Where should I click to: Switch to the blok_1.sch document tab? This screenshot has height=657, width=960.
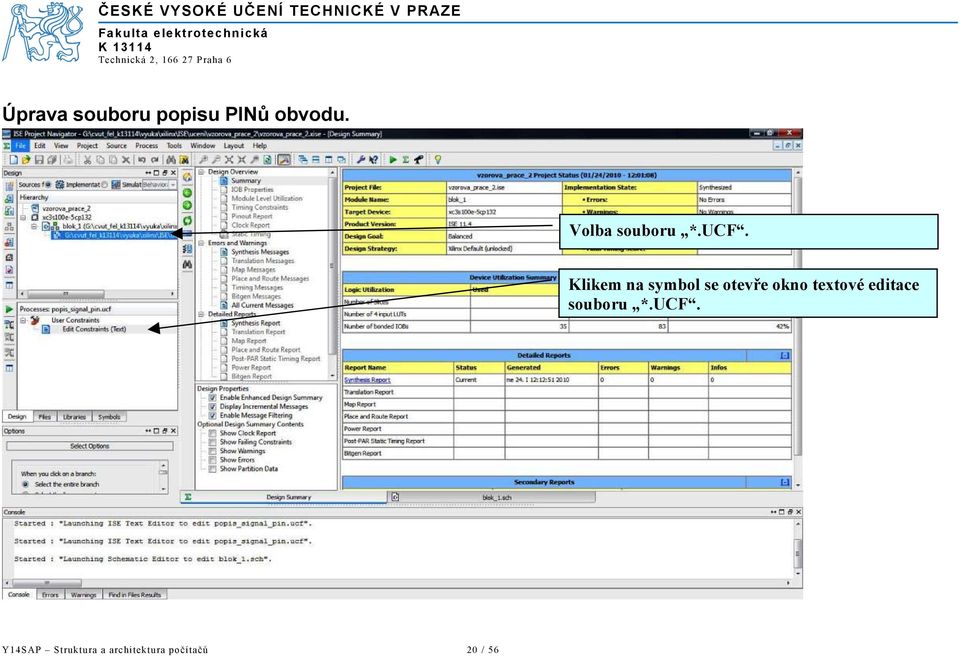[x=492, y=497]
